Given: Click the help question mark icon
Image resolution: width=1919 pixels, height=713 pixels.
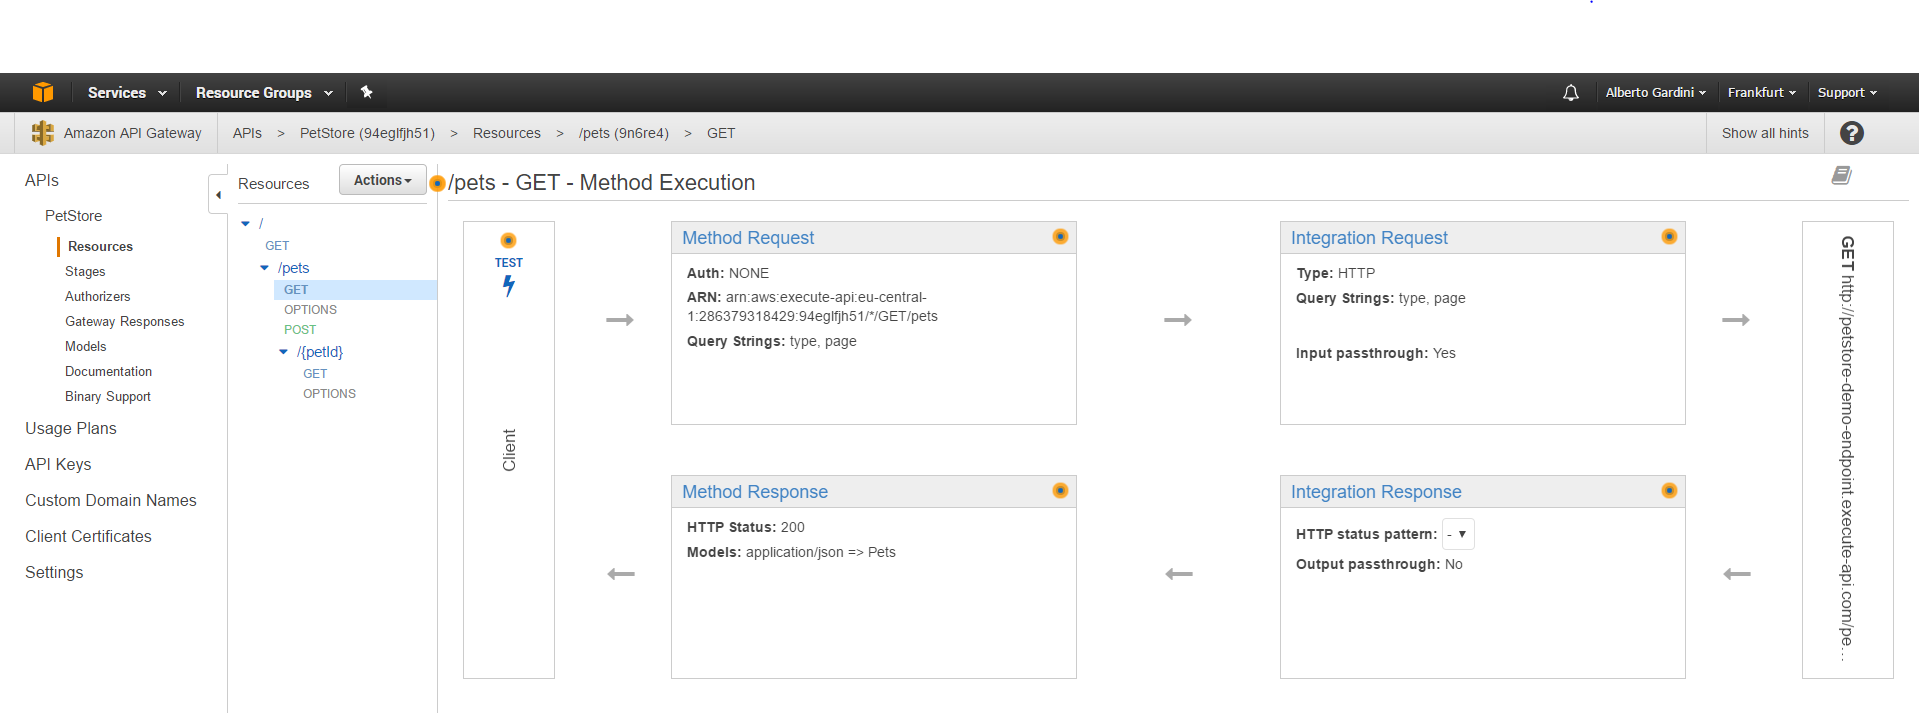Looking at the screenshot, I should [x=1851, y=133].
